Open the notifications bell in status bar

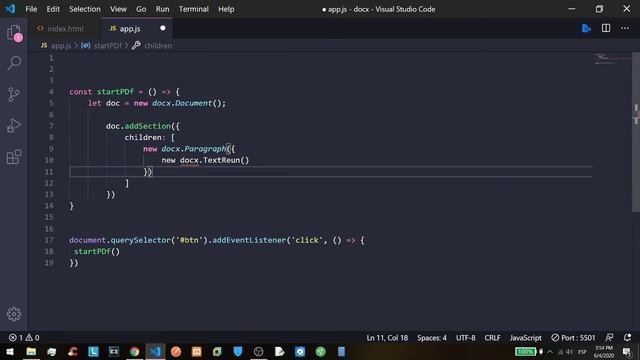pyautogui.click(x=627, y=338)
